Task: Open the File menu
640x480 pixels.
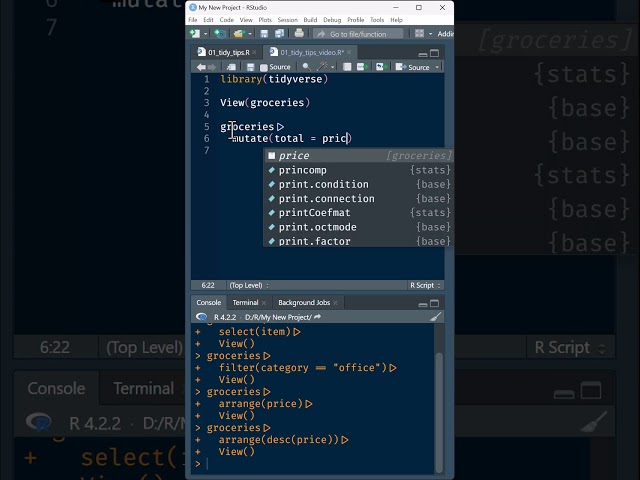Action: (193, 20)
